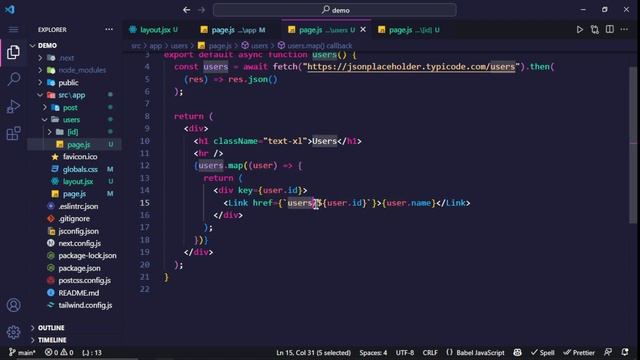This screenshot has height=360, width=640.
Task: Click the bracket count 13 status item
Action: (92, 352)
